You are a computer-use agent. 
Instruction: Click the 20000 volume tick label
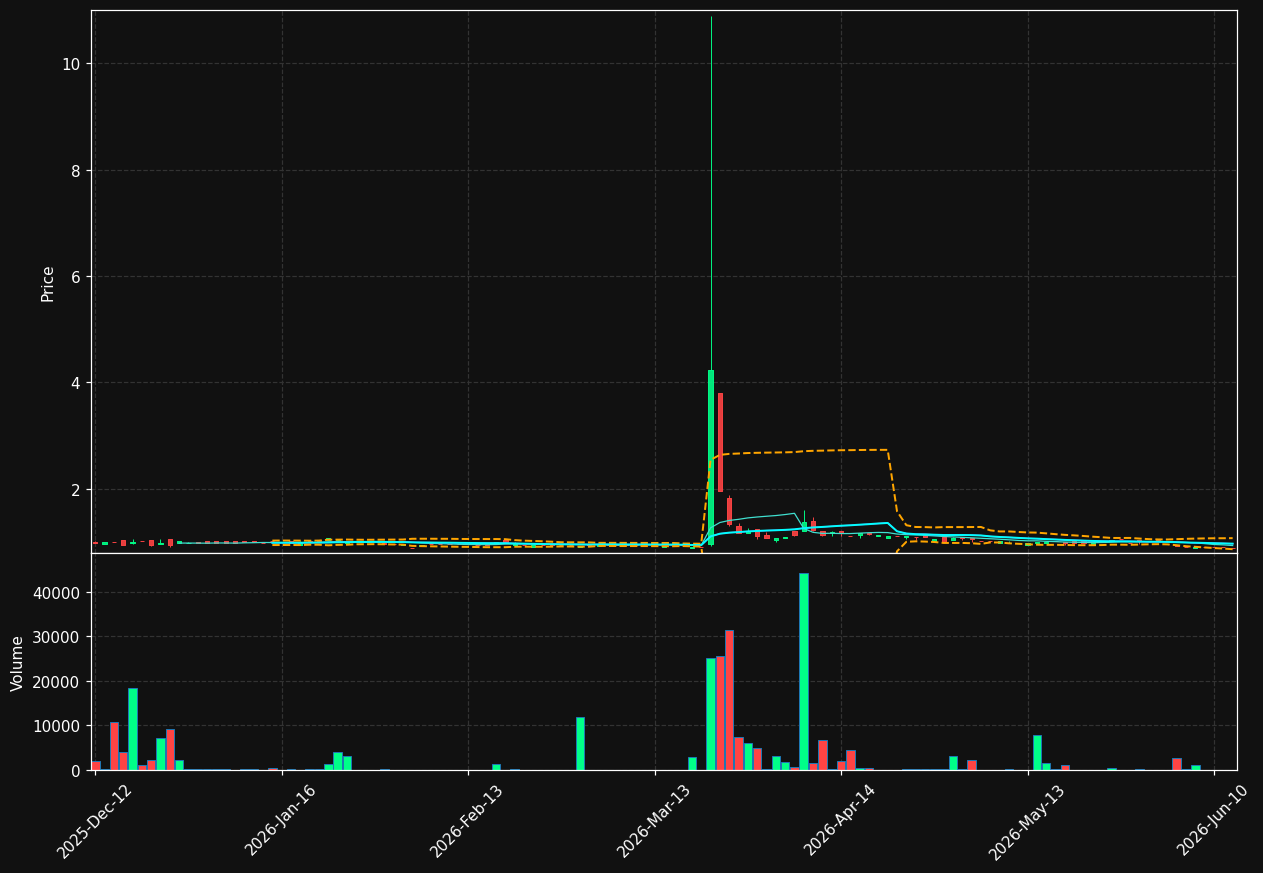58,682
